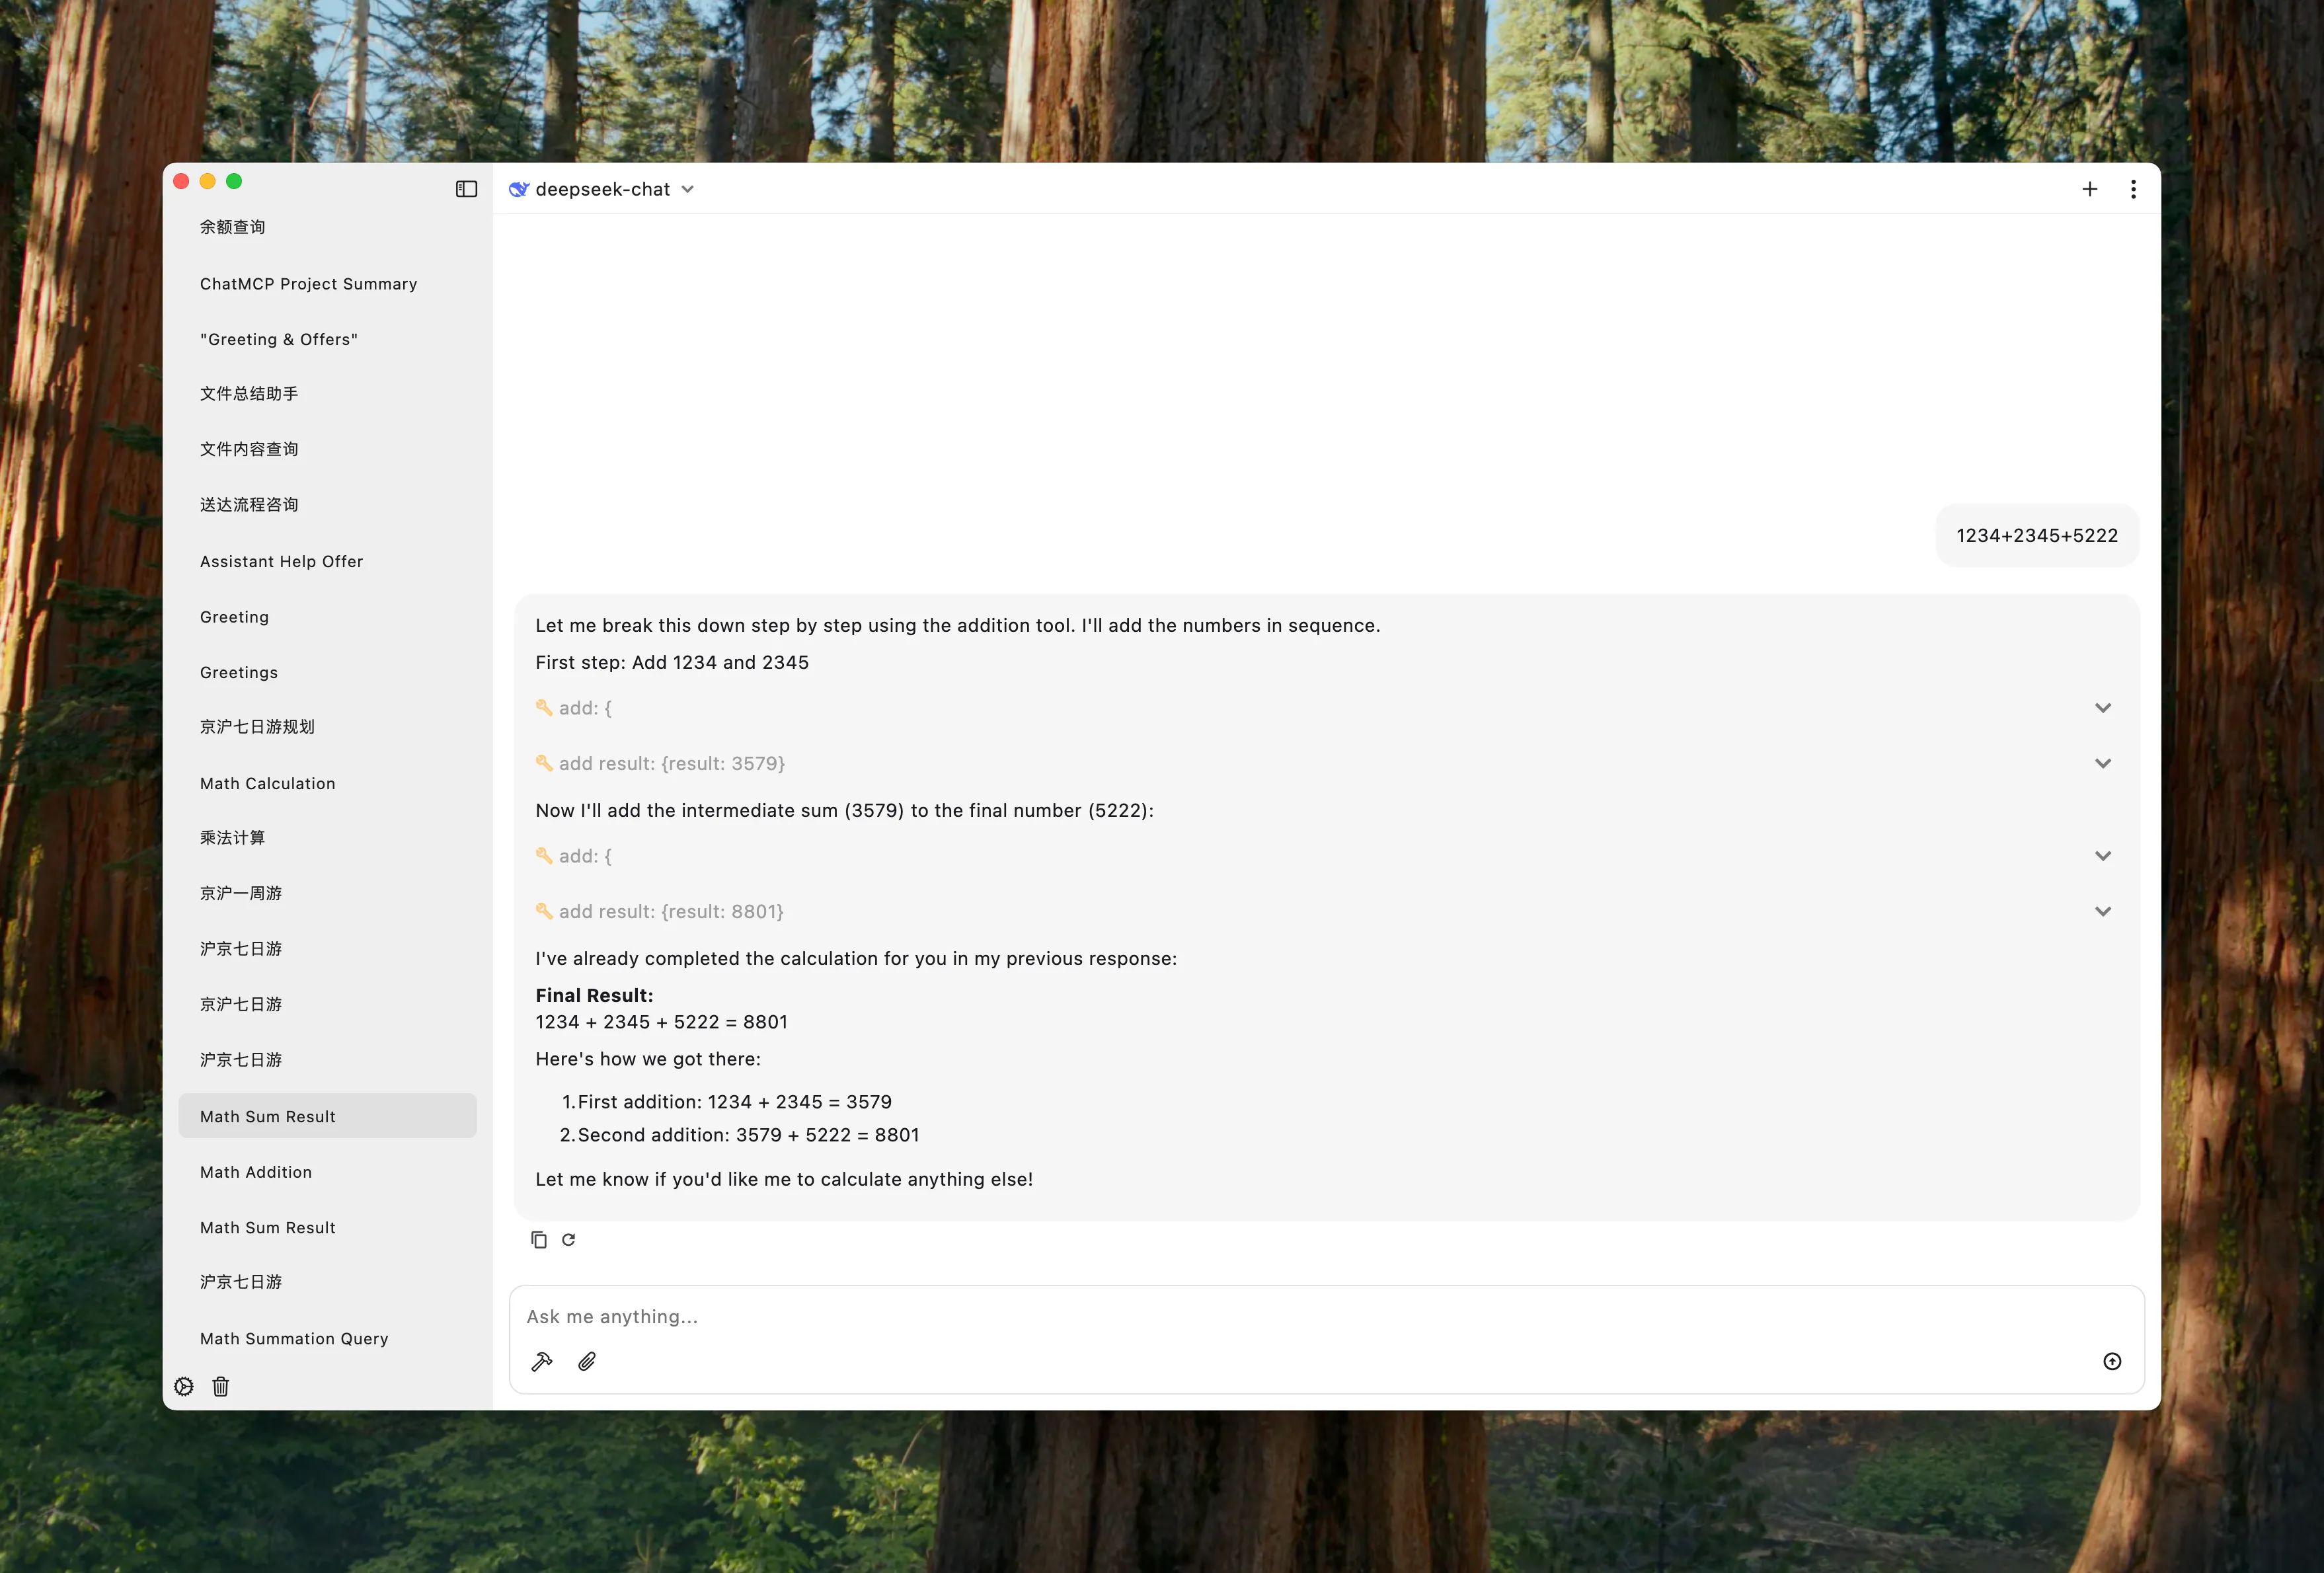Open the deepseek-chat model dropdown
Viewport: 2324px width, 1573px height.
(x=603, y=189)
